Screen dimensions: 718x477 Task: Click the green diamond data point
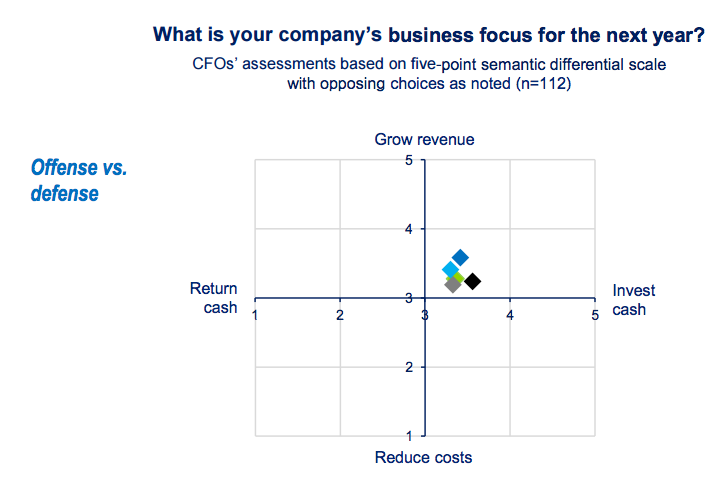[x=459, y=276]
